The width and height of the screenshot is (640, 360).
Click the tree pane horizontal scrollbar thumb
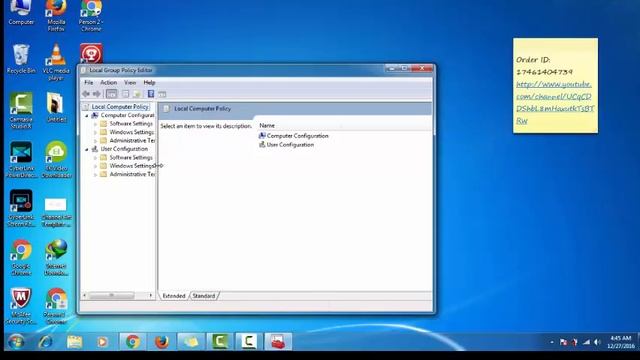pyautogui.click(x=111, y=295)
